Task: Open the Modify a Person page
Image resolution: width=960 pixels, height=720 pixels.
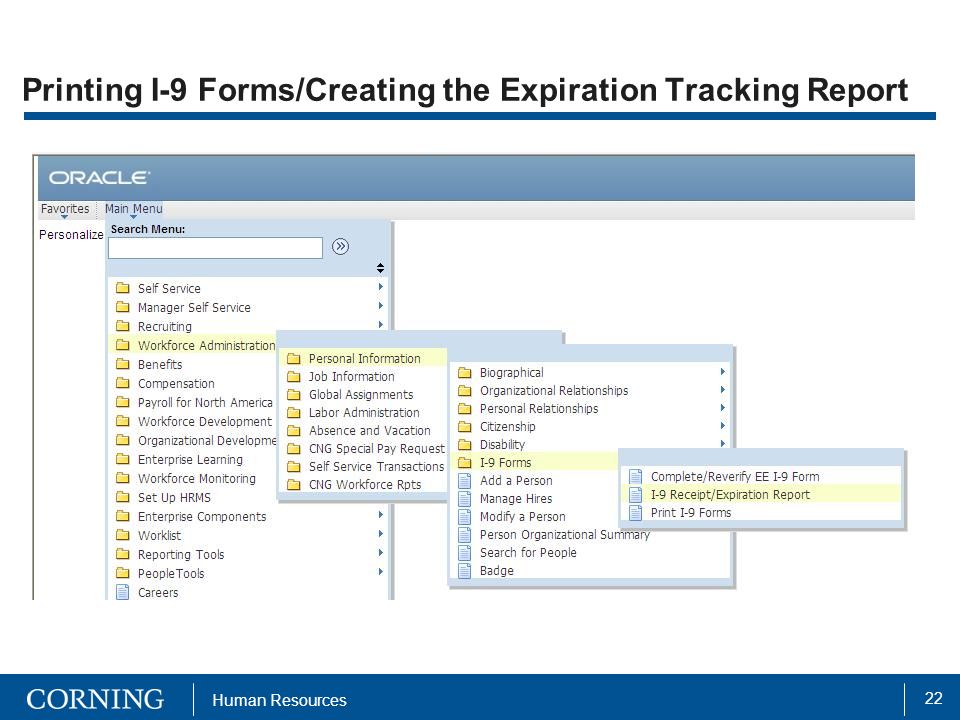Action: 522,517
